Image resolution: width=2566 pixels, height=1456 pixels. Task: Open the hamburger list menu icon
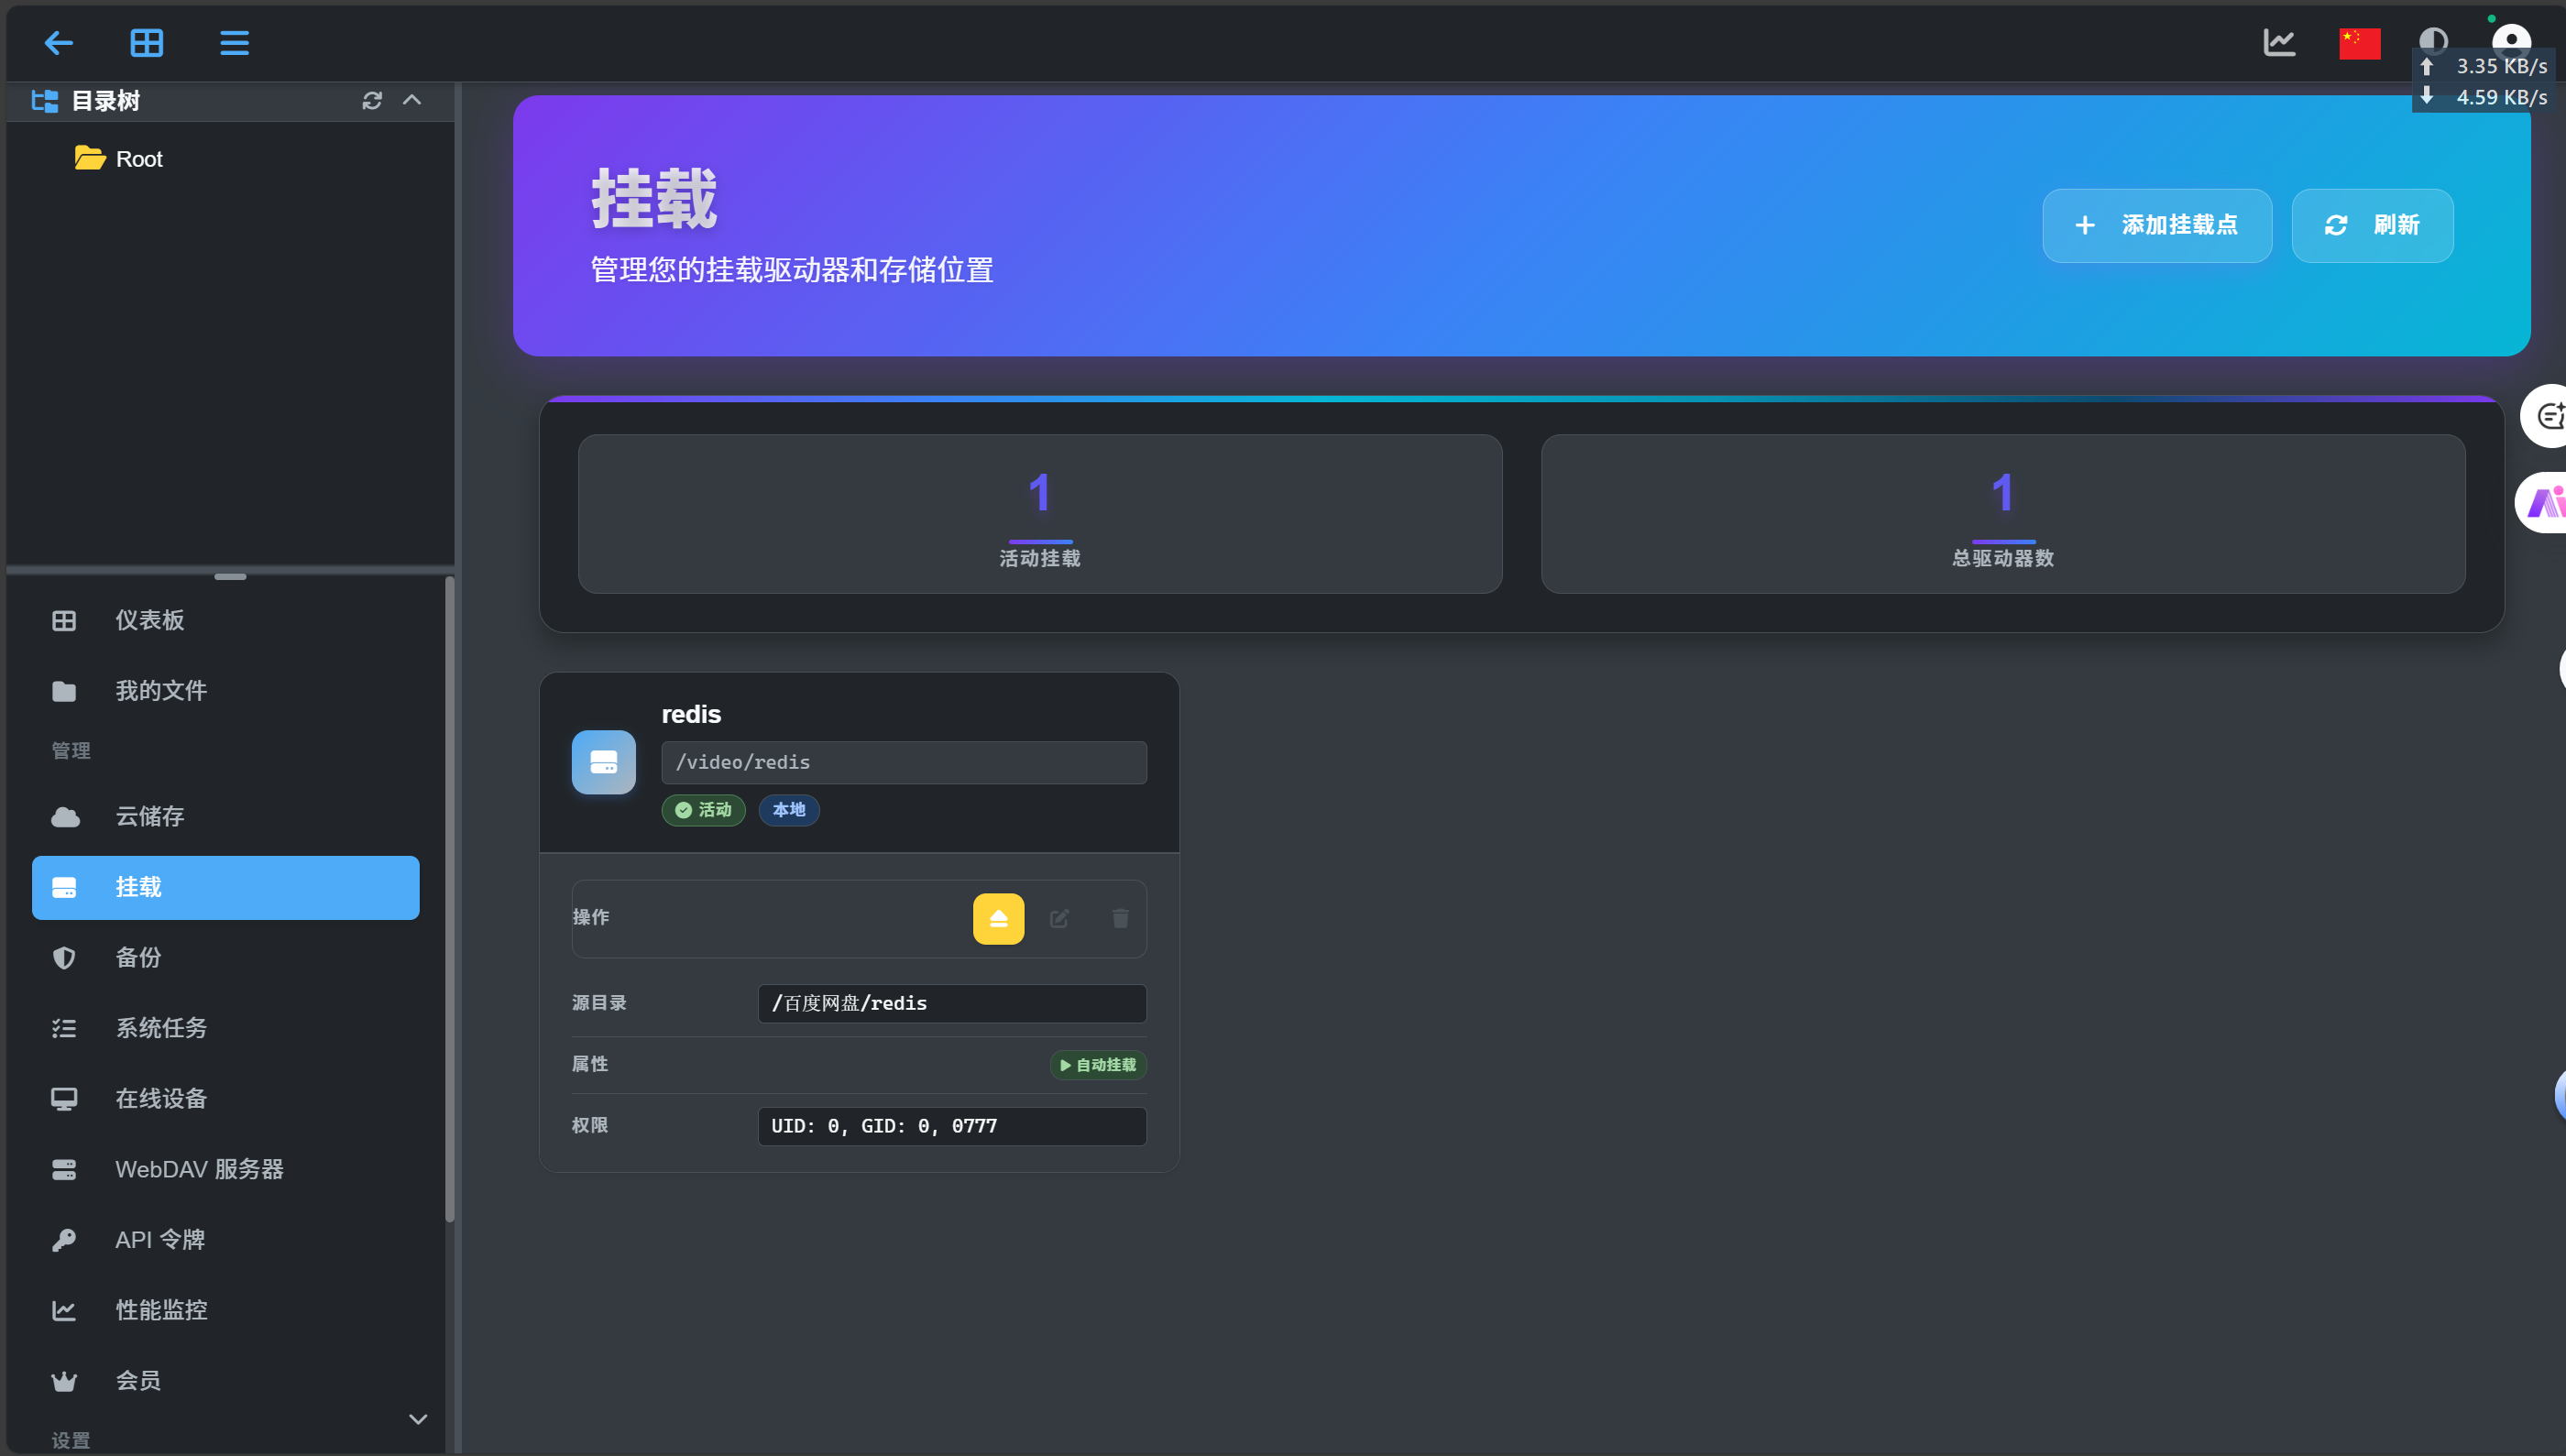[234, 43]
